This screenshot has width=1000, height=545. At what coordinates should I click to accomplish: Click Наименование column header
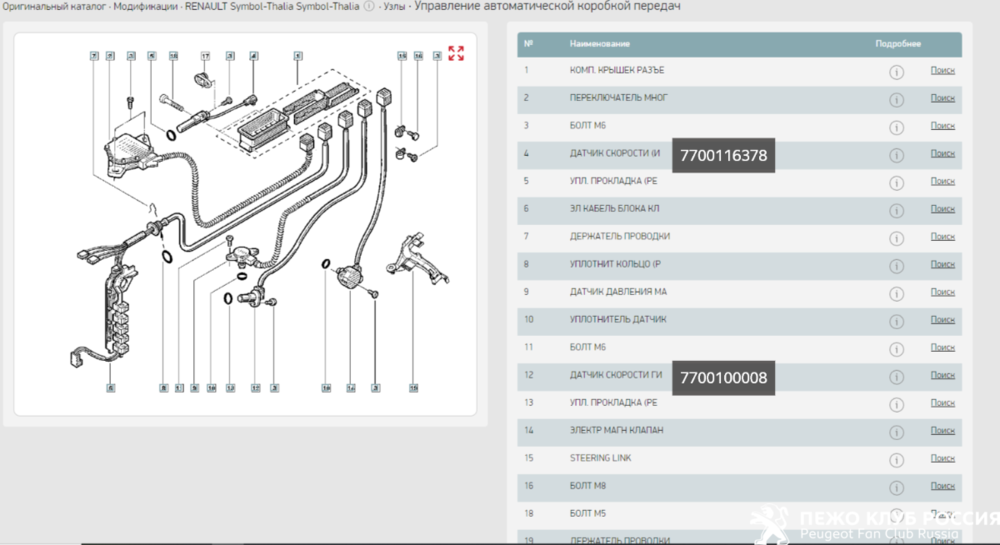599,44
